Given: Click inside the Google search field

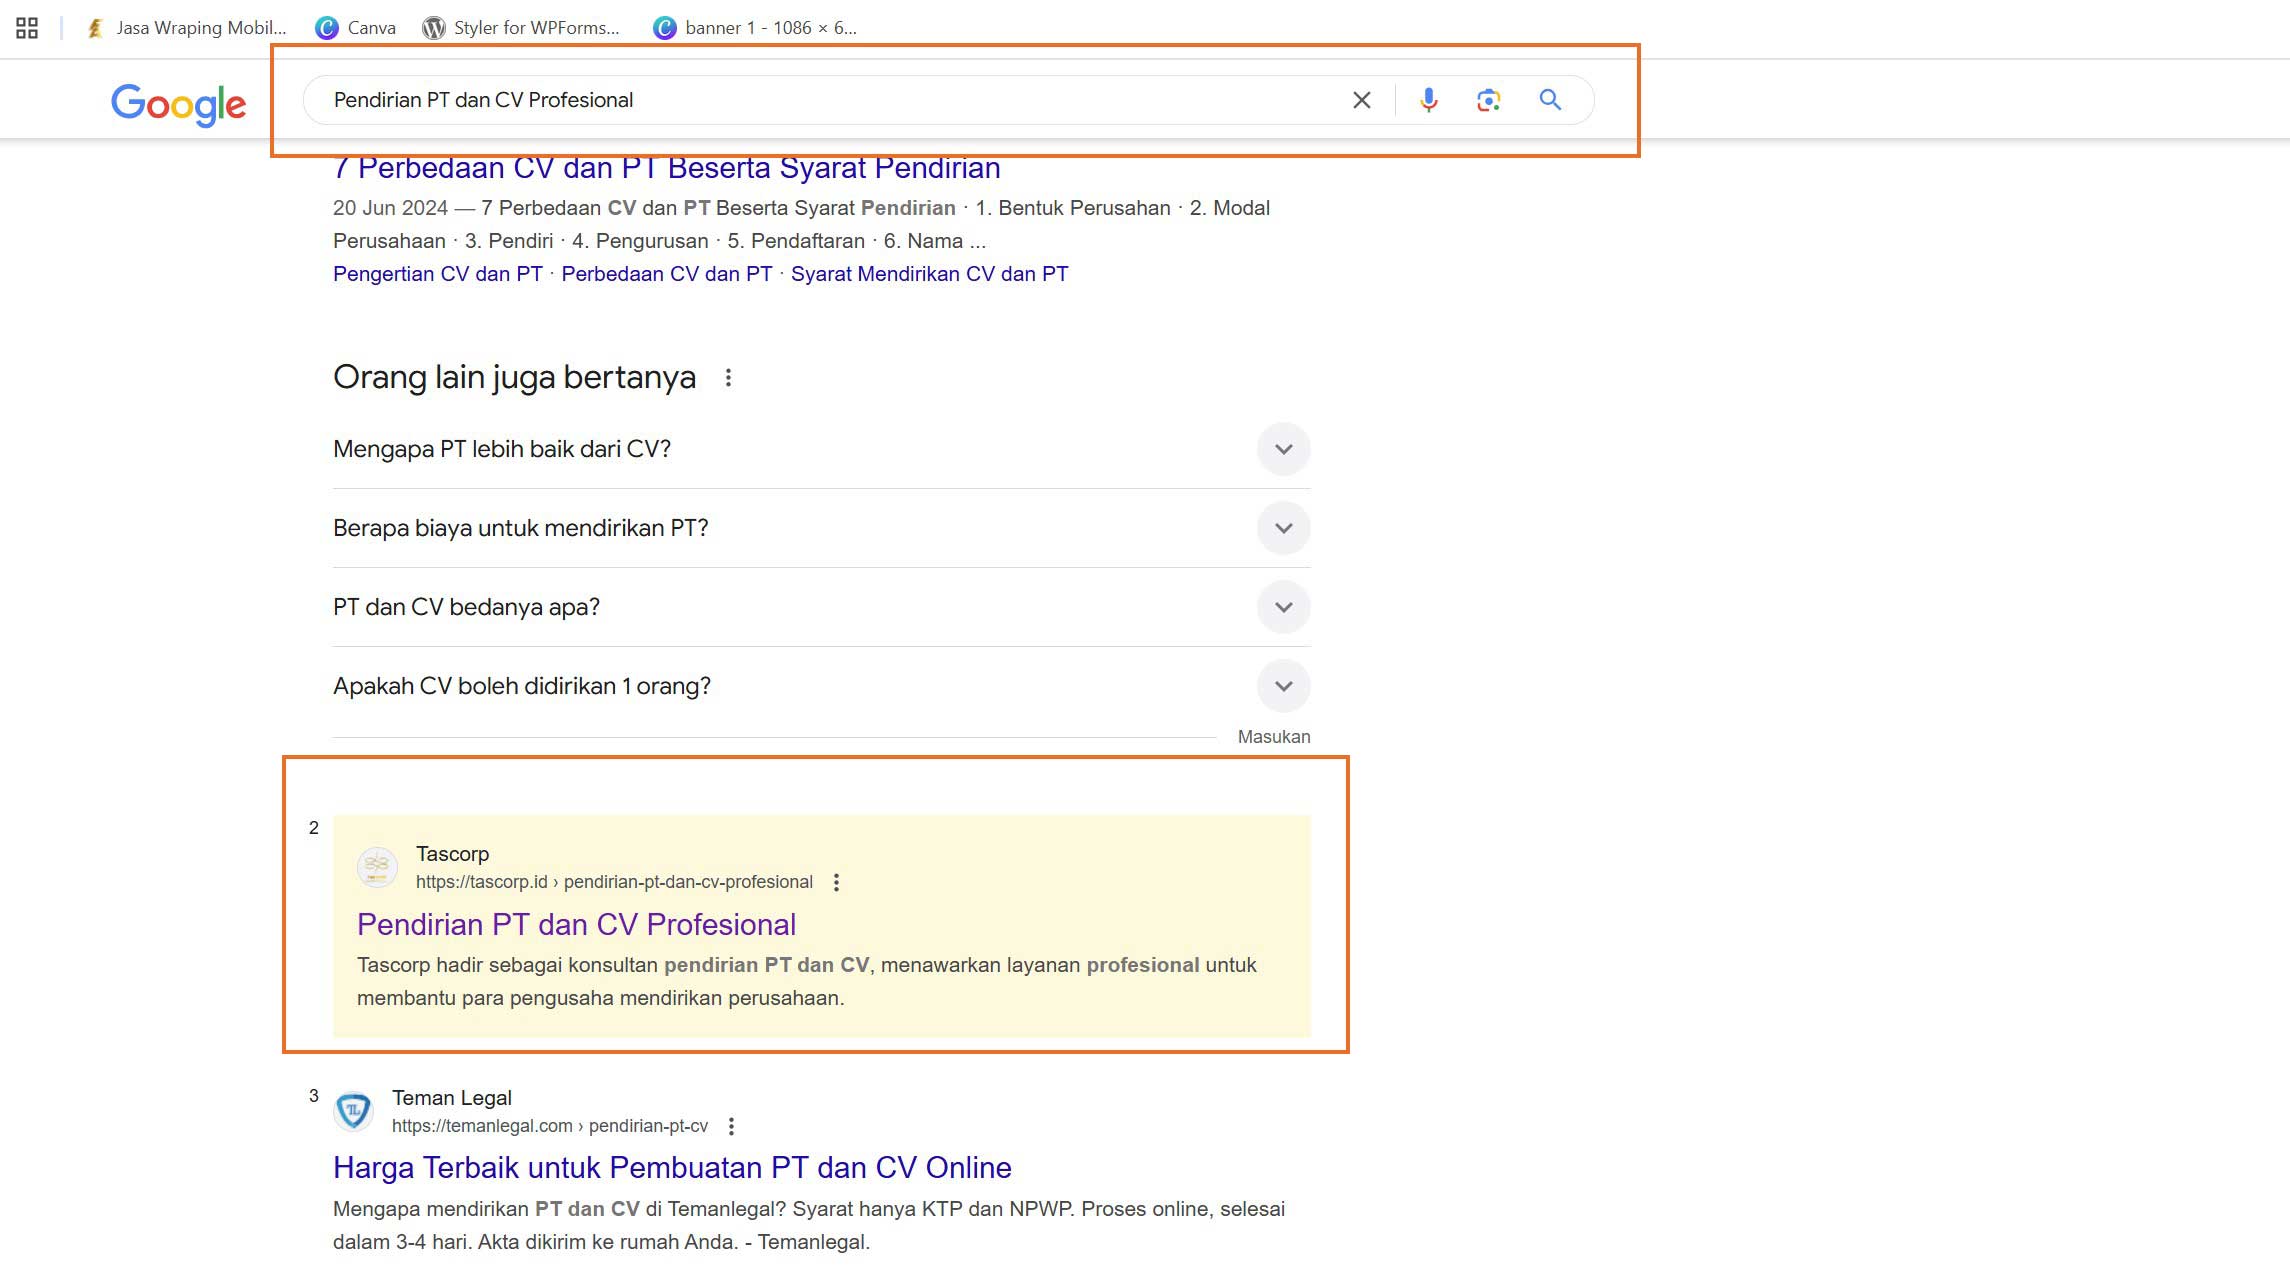Looking at the screenshot, I should (830, 100).
